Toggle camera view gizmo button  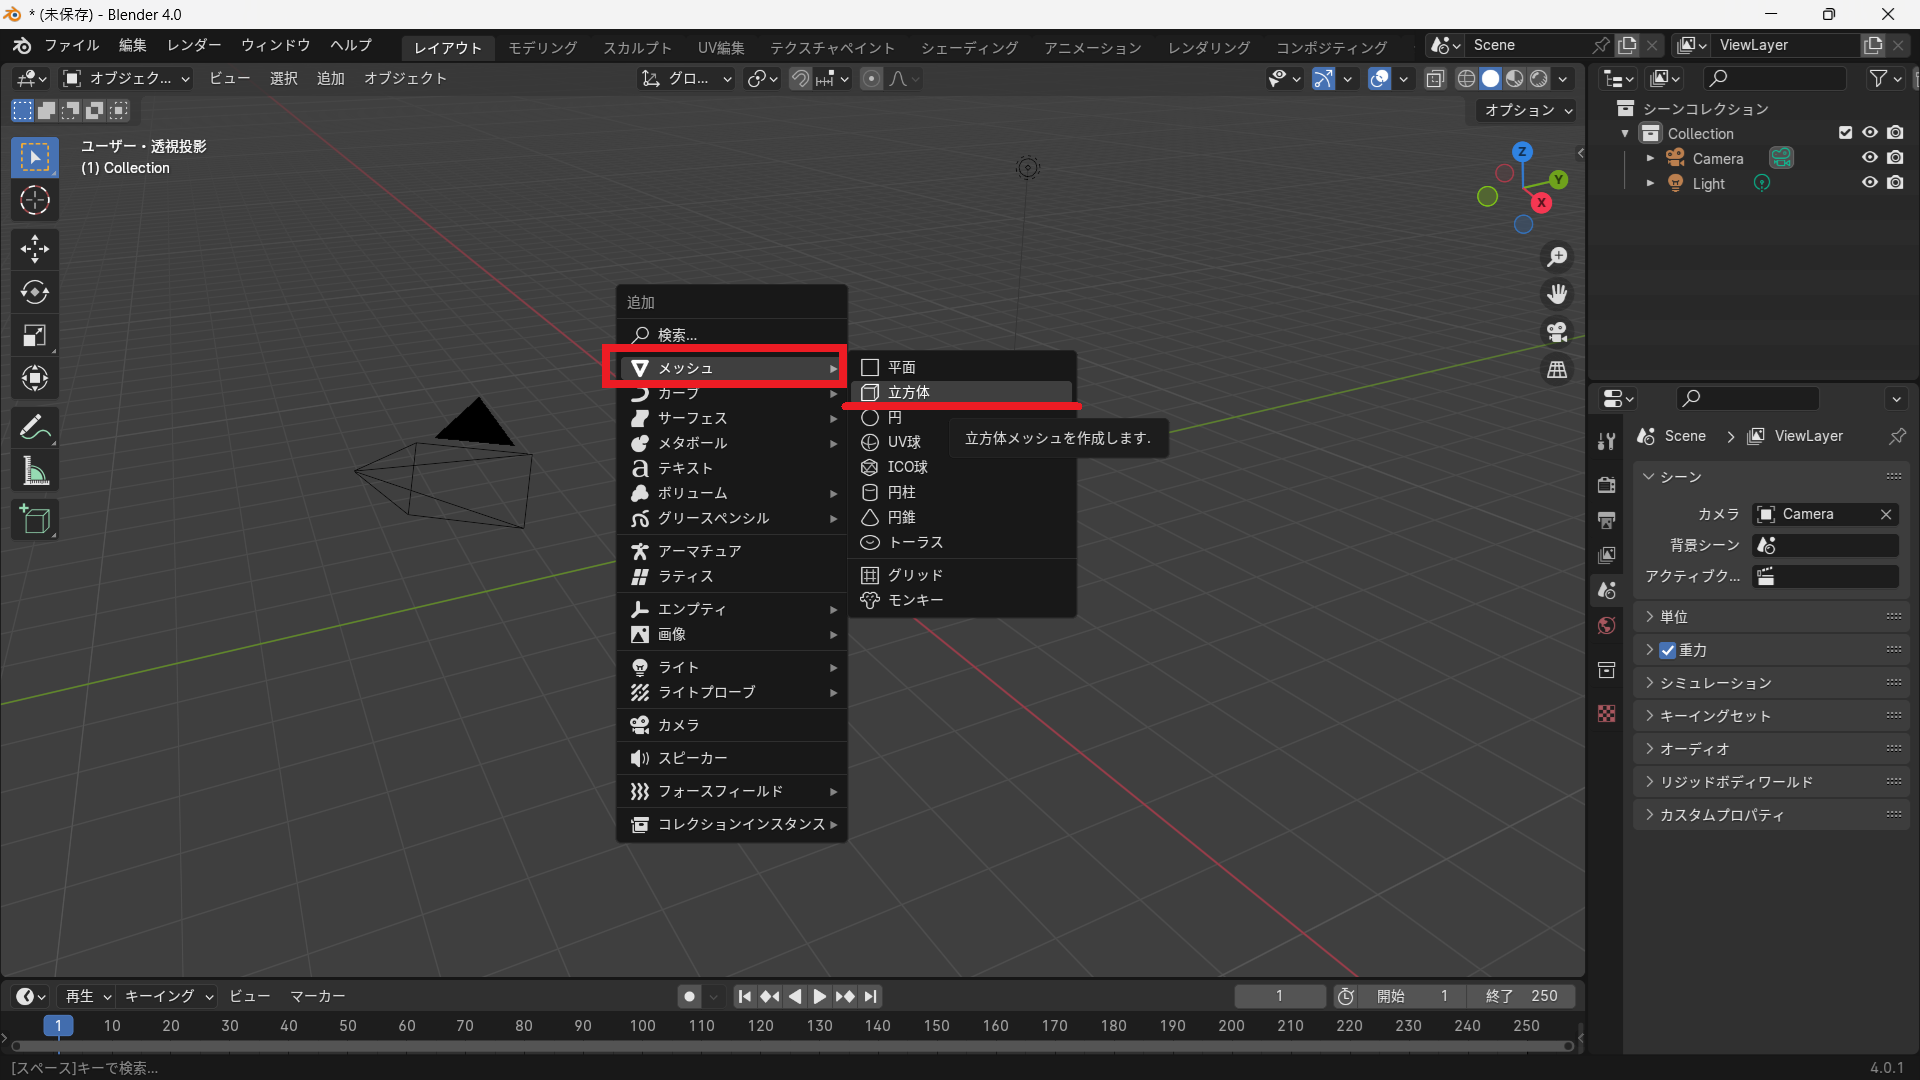(1557, 332)
